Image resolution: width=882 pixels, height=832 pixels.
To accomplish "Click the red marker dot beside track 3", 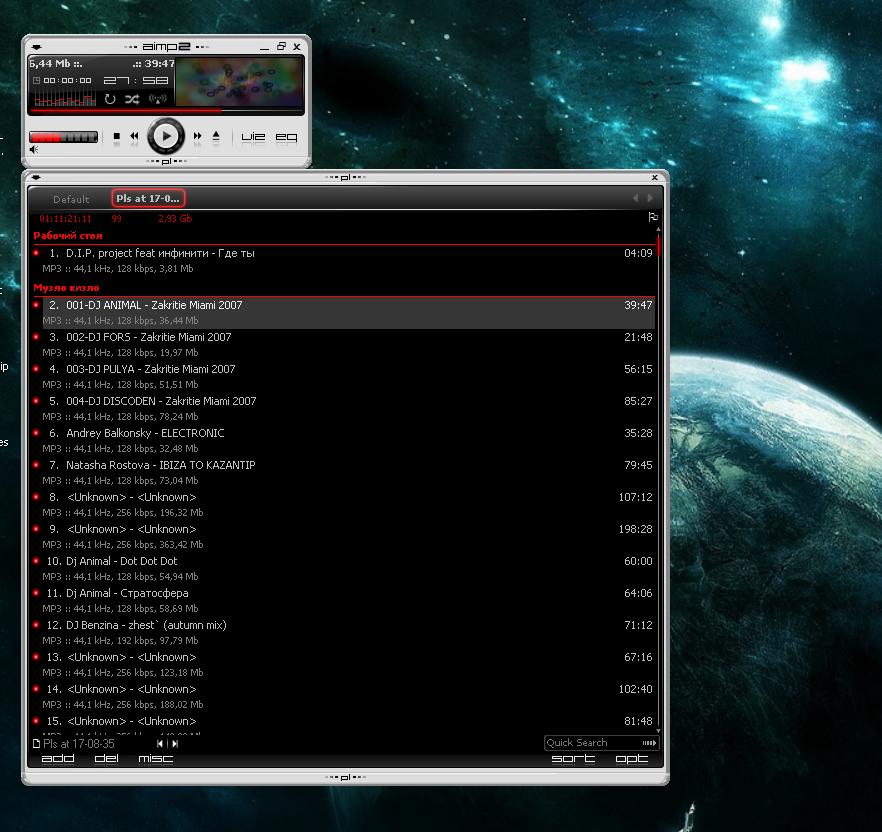I will point(37,336).
